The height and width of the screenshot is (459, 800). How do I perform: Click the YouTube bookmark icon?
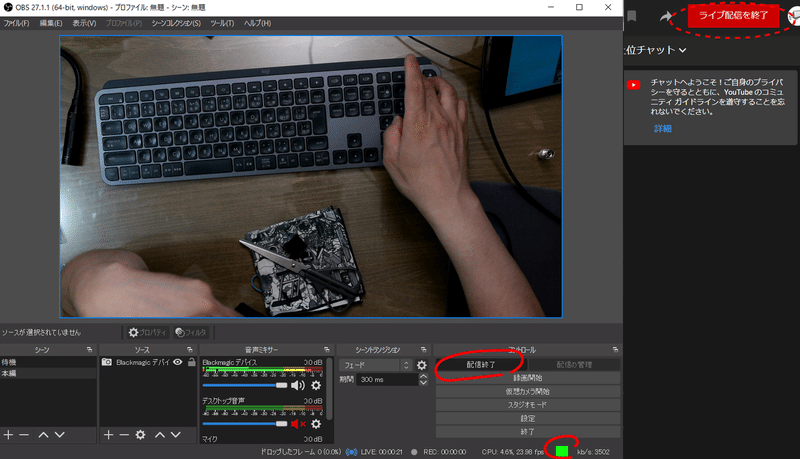click(x=632, y=16)
